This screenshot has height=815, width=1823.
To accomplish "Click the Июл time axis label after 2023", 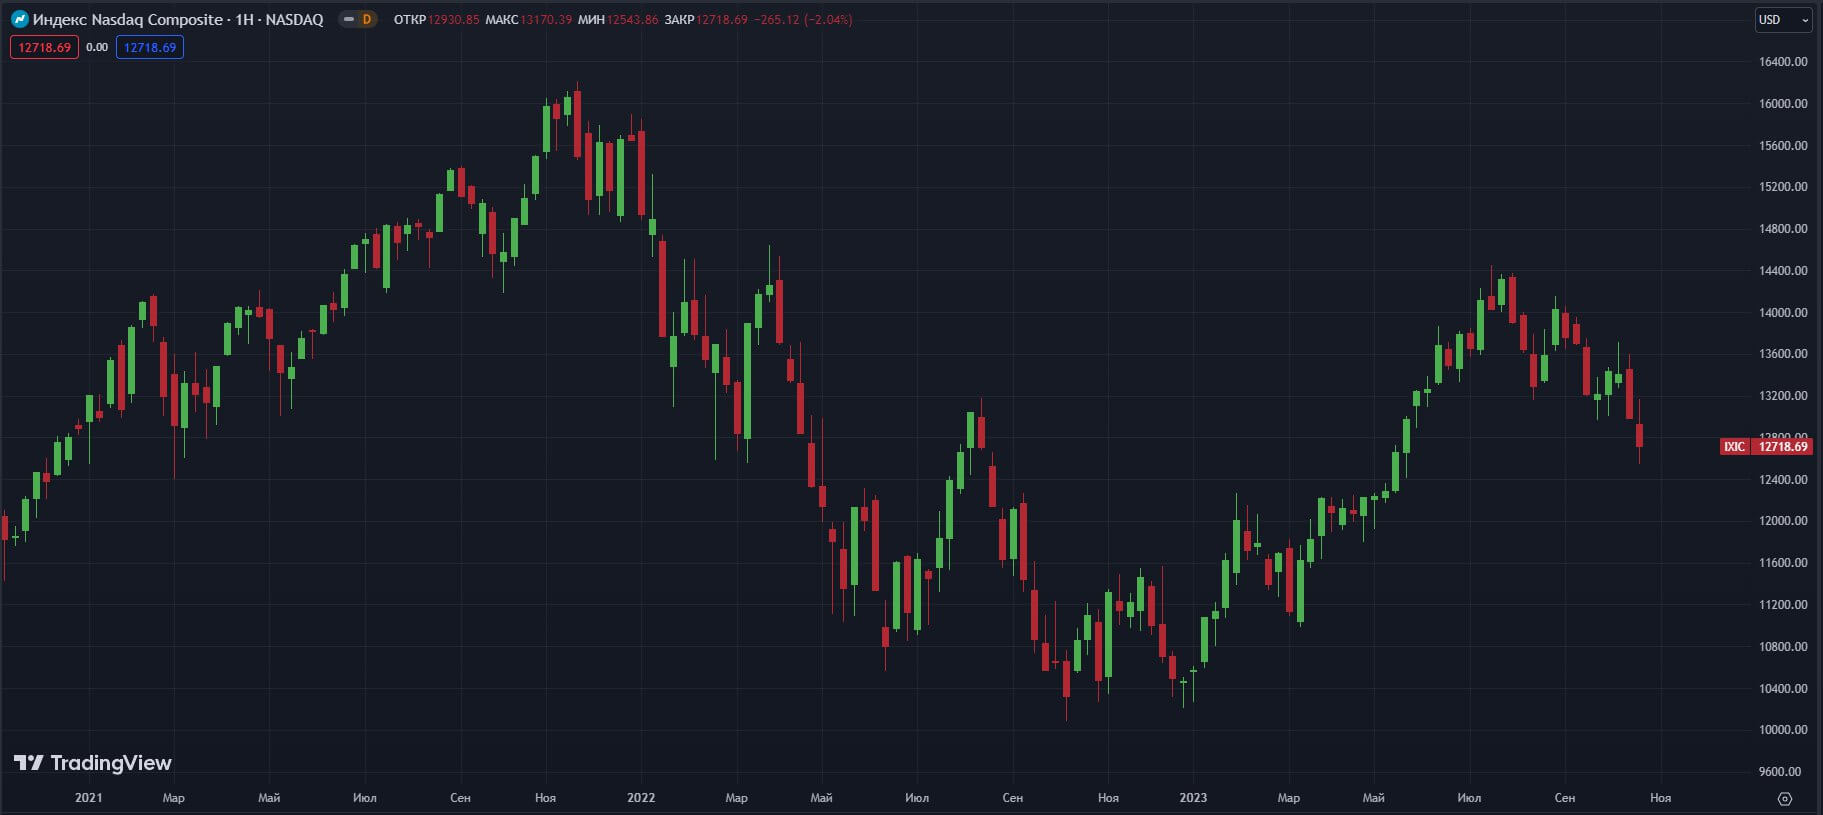I will coord(1469,798).
